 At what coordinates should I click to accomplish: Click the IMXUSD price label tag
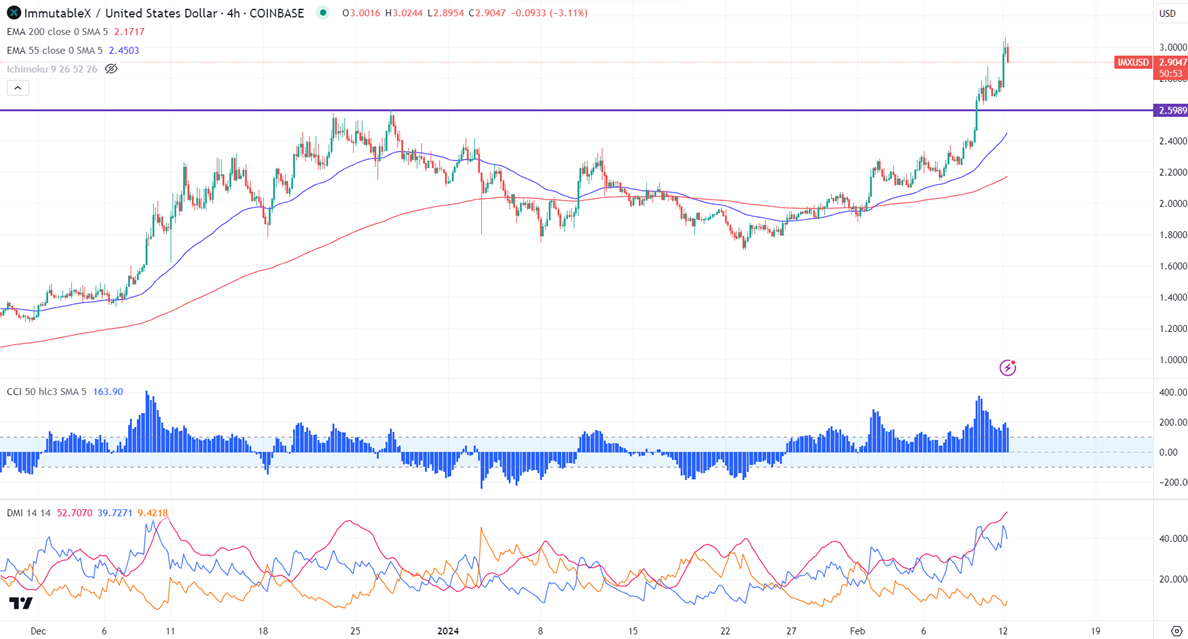(1133, 62)
